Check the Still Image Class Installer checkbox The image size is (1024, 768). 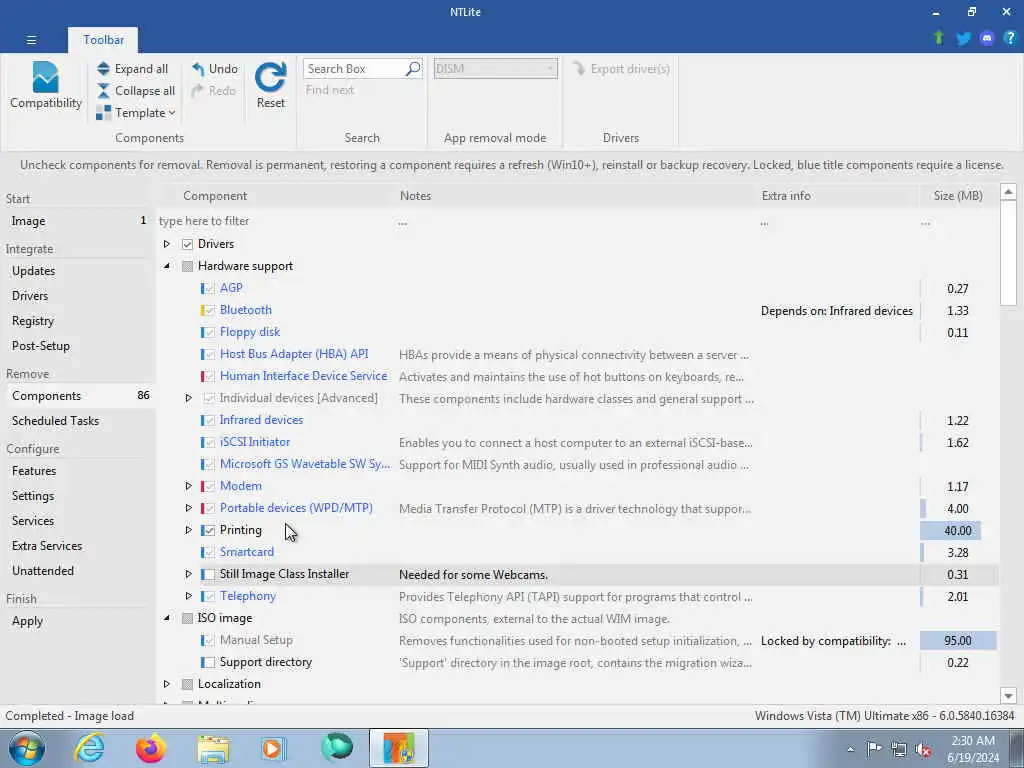coord(209,575)
